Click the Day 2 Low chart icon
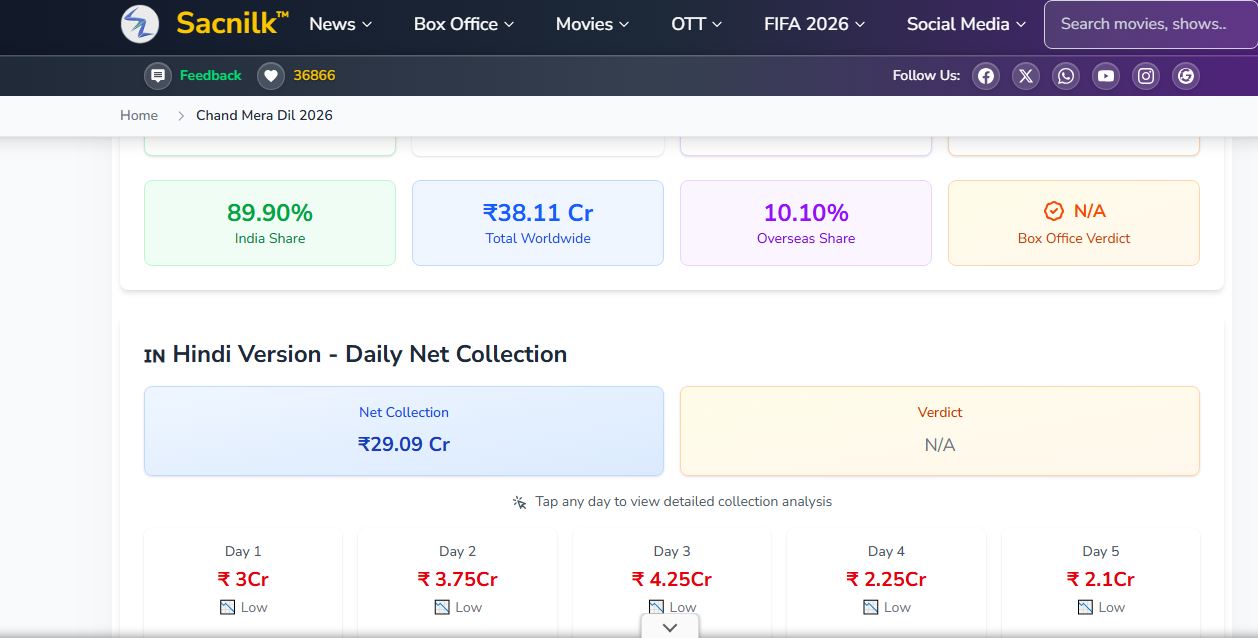 [442, 607]
